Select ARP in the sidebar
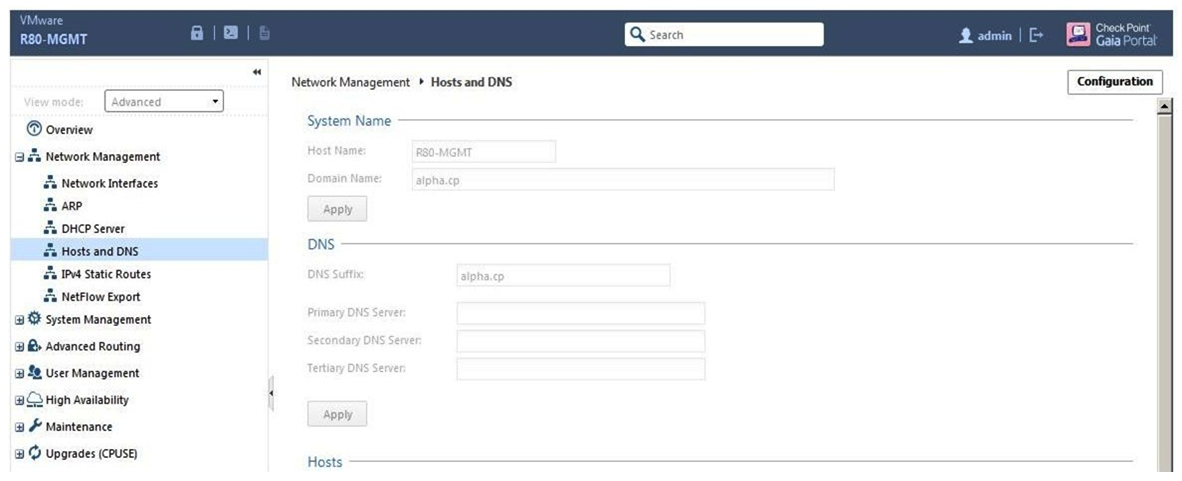Viewport: 1182px width, 481px height. click(x=72, y=206)
